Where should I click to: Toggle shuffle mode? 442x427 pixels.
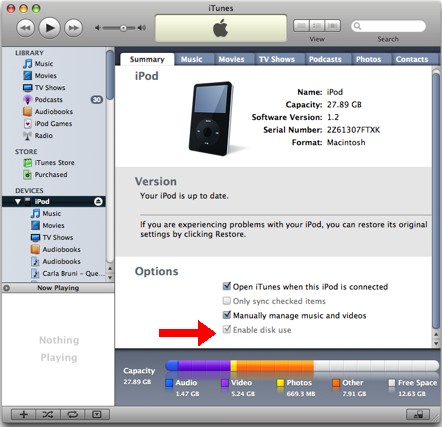coord(48,414)
